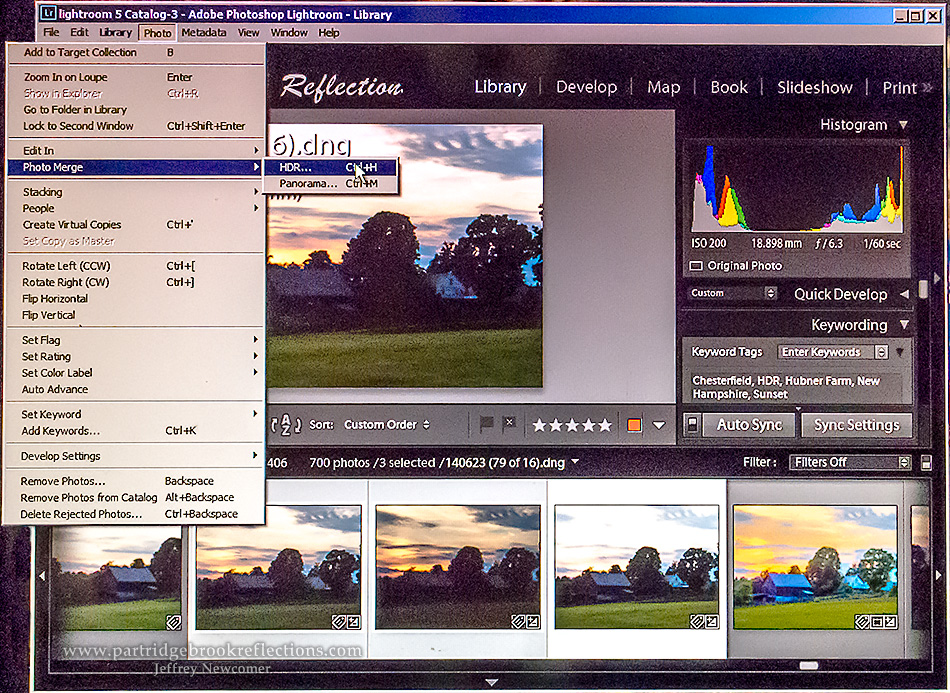Open the View menu
950x693 pixels.
coord(248,32)
